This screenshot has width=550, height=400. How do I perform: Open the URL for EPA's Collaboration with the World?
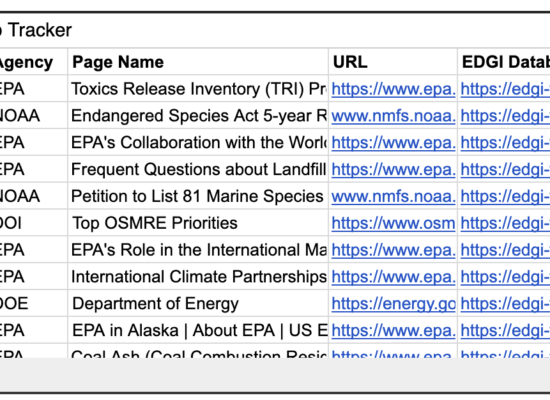coord(393,143)
